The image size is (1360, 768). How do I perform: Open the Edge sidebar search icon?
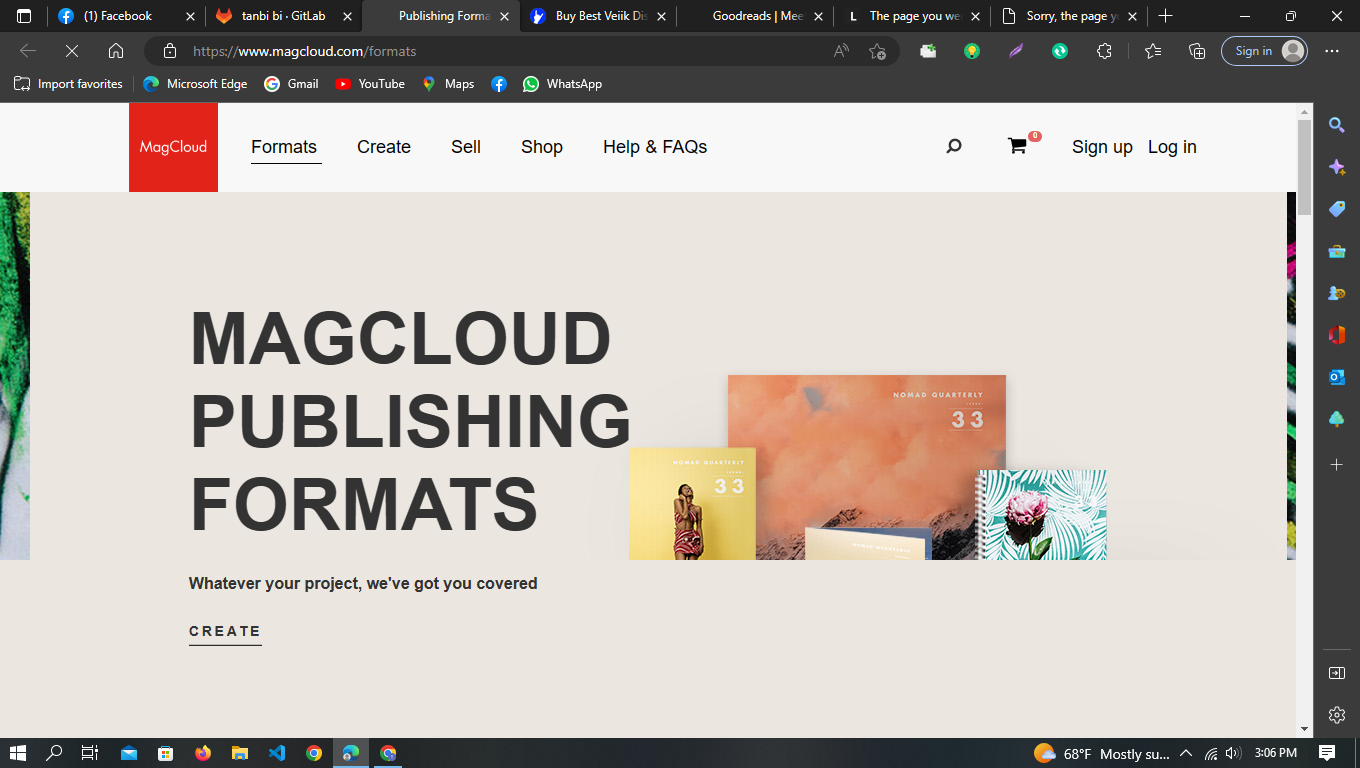(x=1336, y=125)
